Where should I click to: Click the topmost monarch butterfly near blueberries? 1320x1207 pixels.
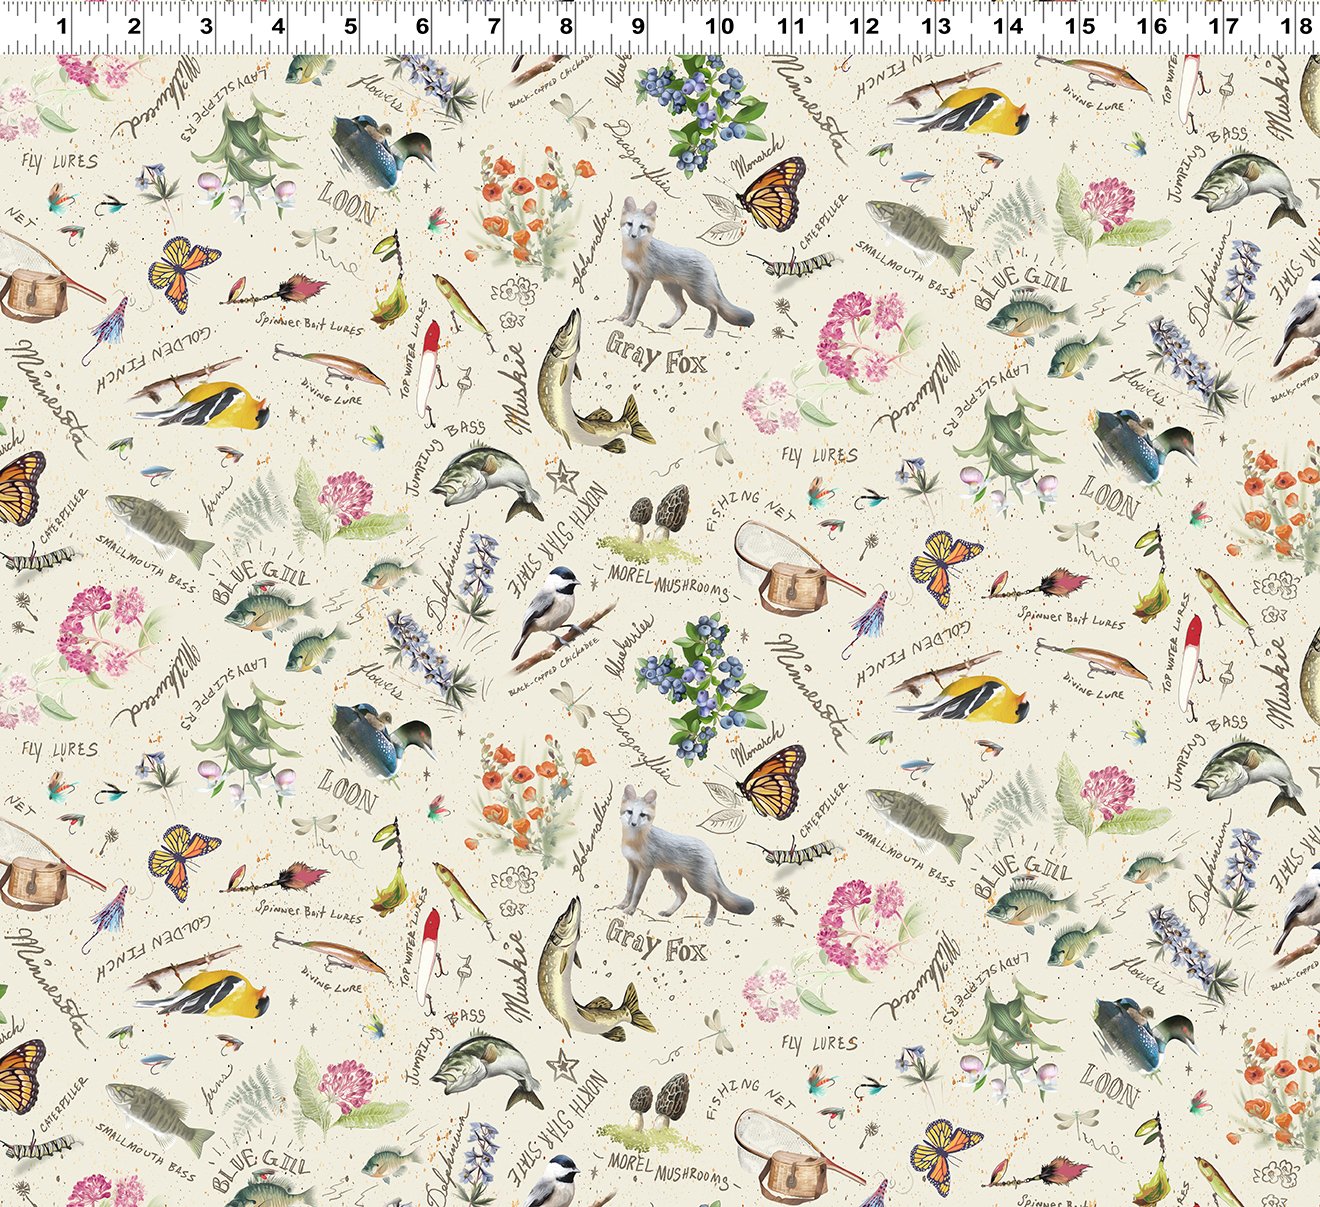pyautogui.click(x=772, y=192)
